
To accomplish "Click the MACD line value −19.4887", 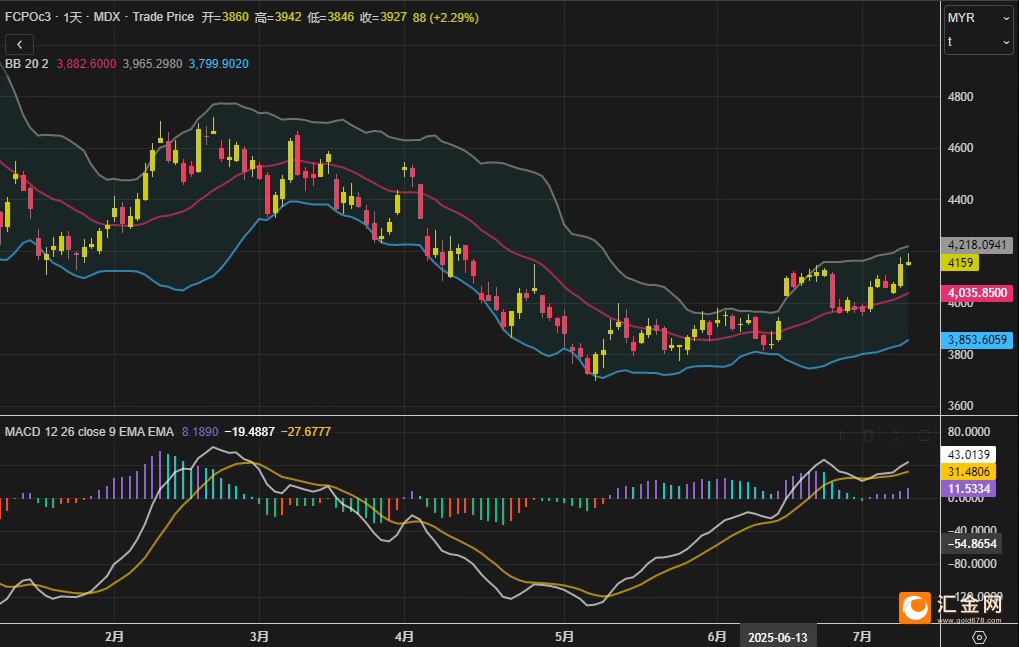I will 250,432.
